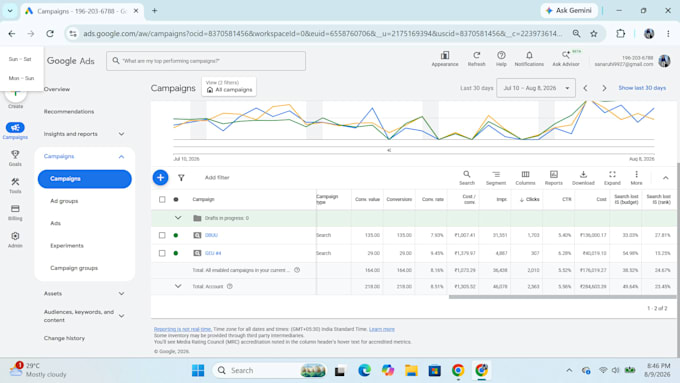Select all campaigns header checkbox

[x=162, y=200]
